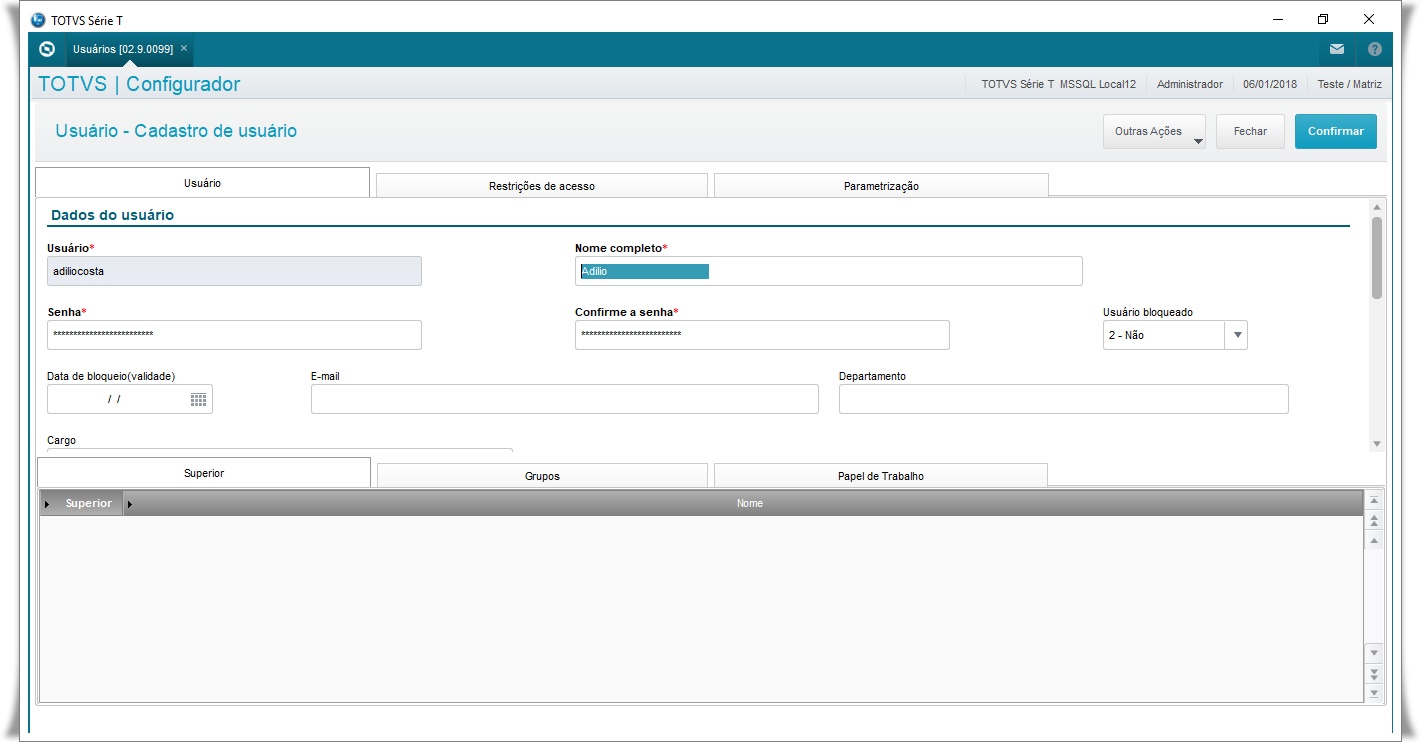1421x742 pixels.
Task: Open the calendar picker for Data de bloqueio
Action: tap(198, 399)
